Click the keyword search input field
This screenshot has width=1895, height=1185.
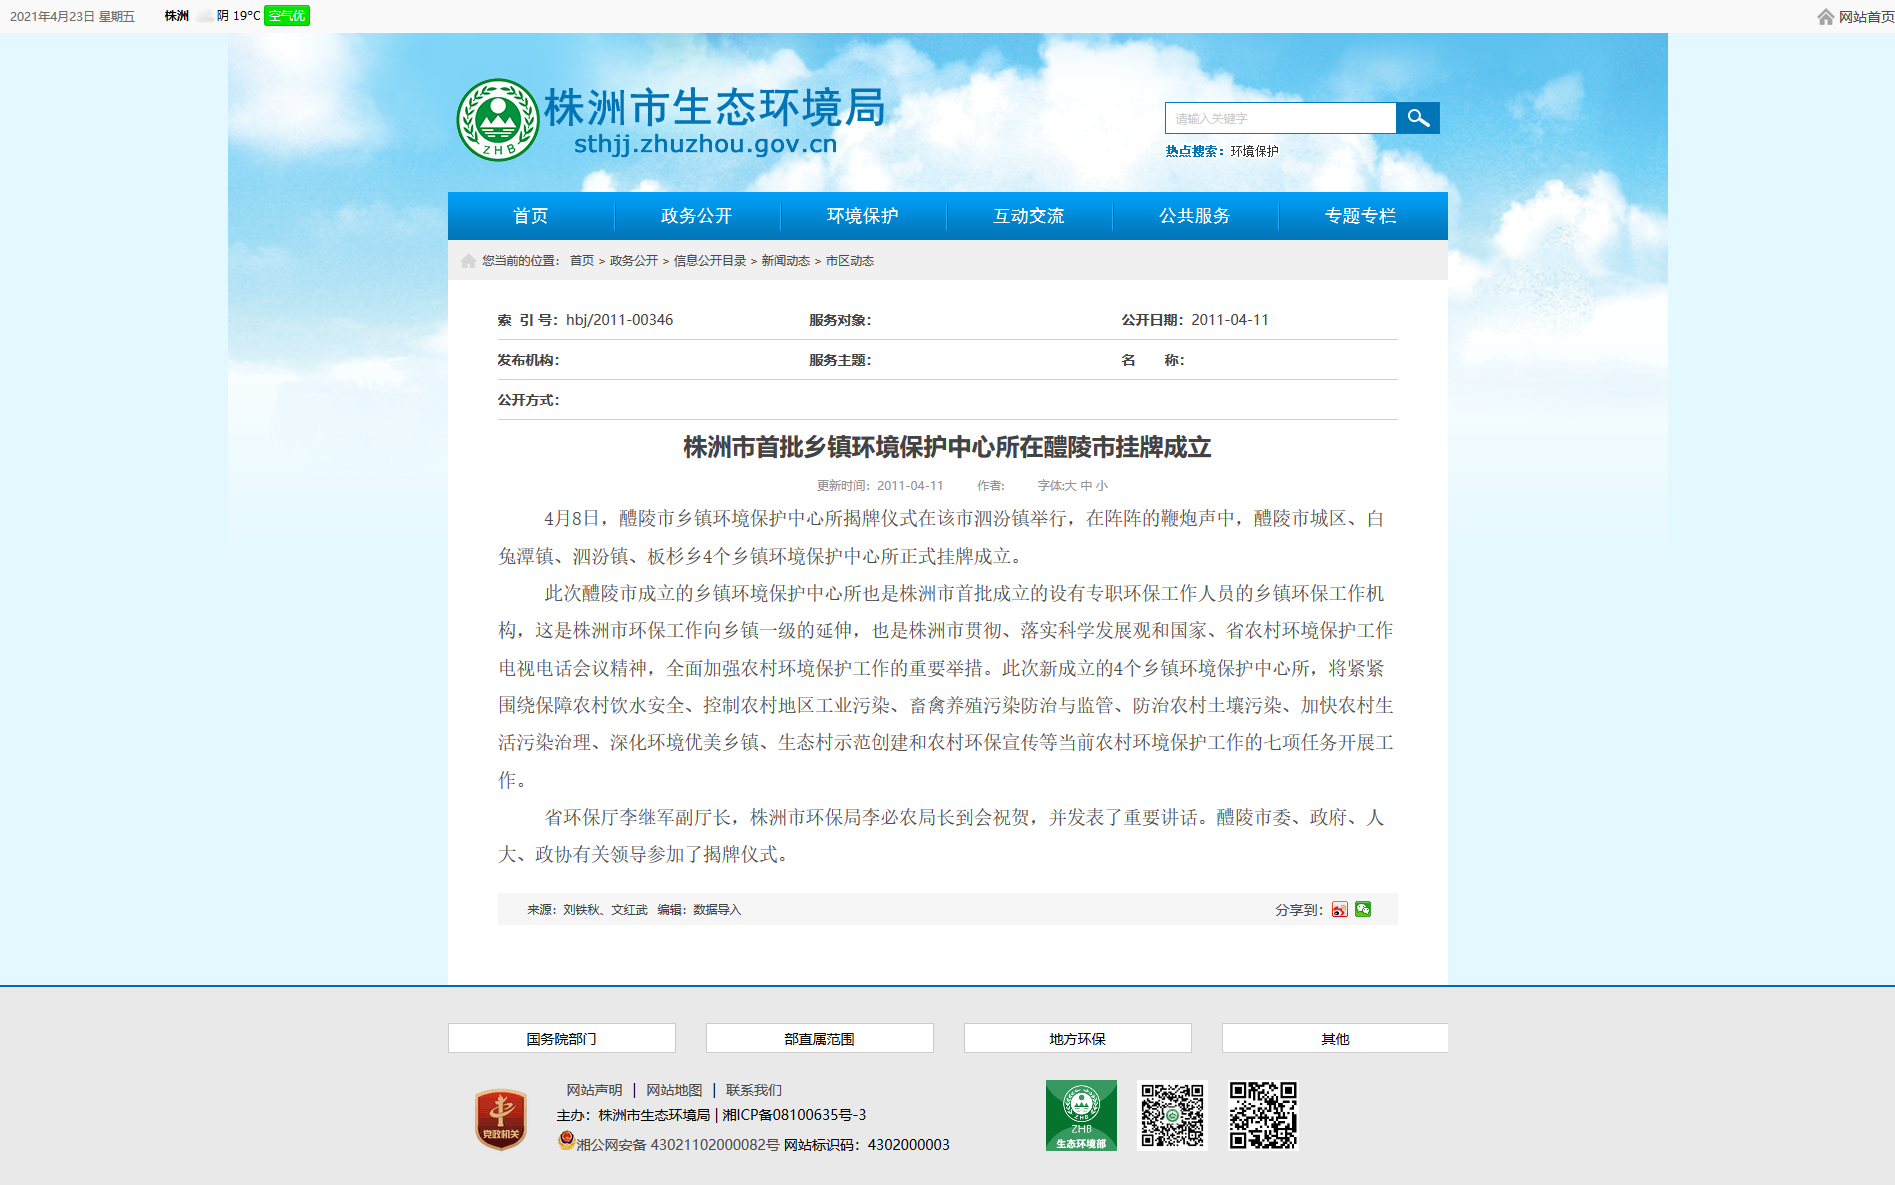coord(1280,118)
